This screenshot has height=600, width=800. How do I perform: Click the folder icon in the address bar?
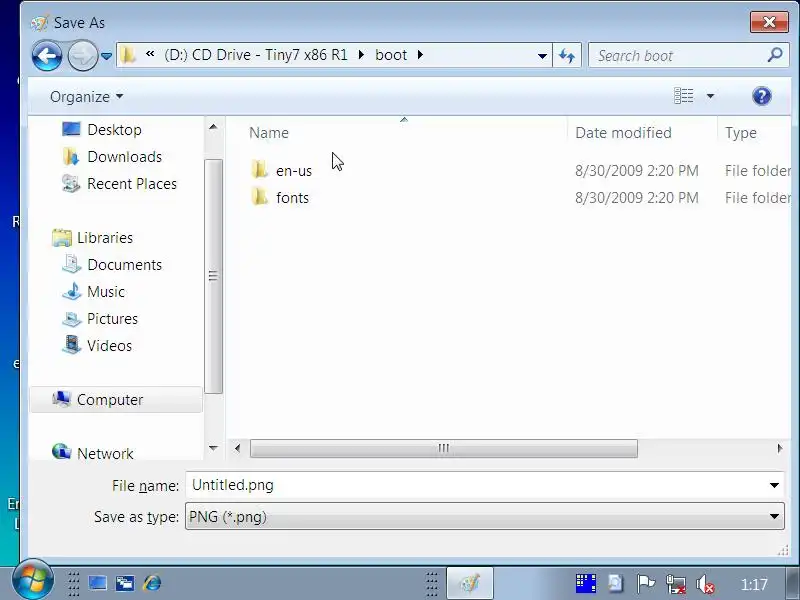[x=128, y=55]
